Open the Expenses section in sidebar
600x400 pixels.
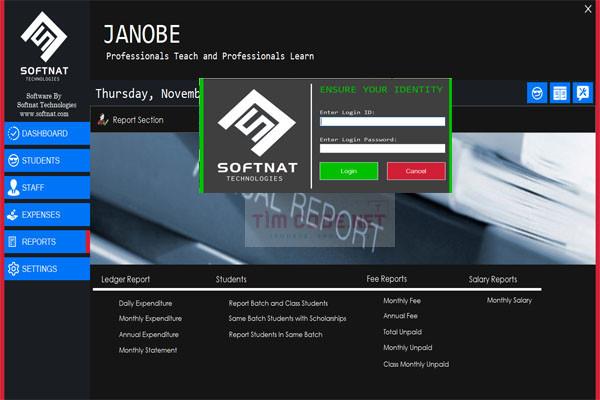pos(47,215)
